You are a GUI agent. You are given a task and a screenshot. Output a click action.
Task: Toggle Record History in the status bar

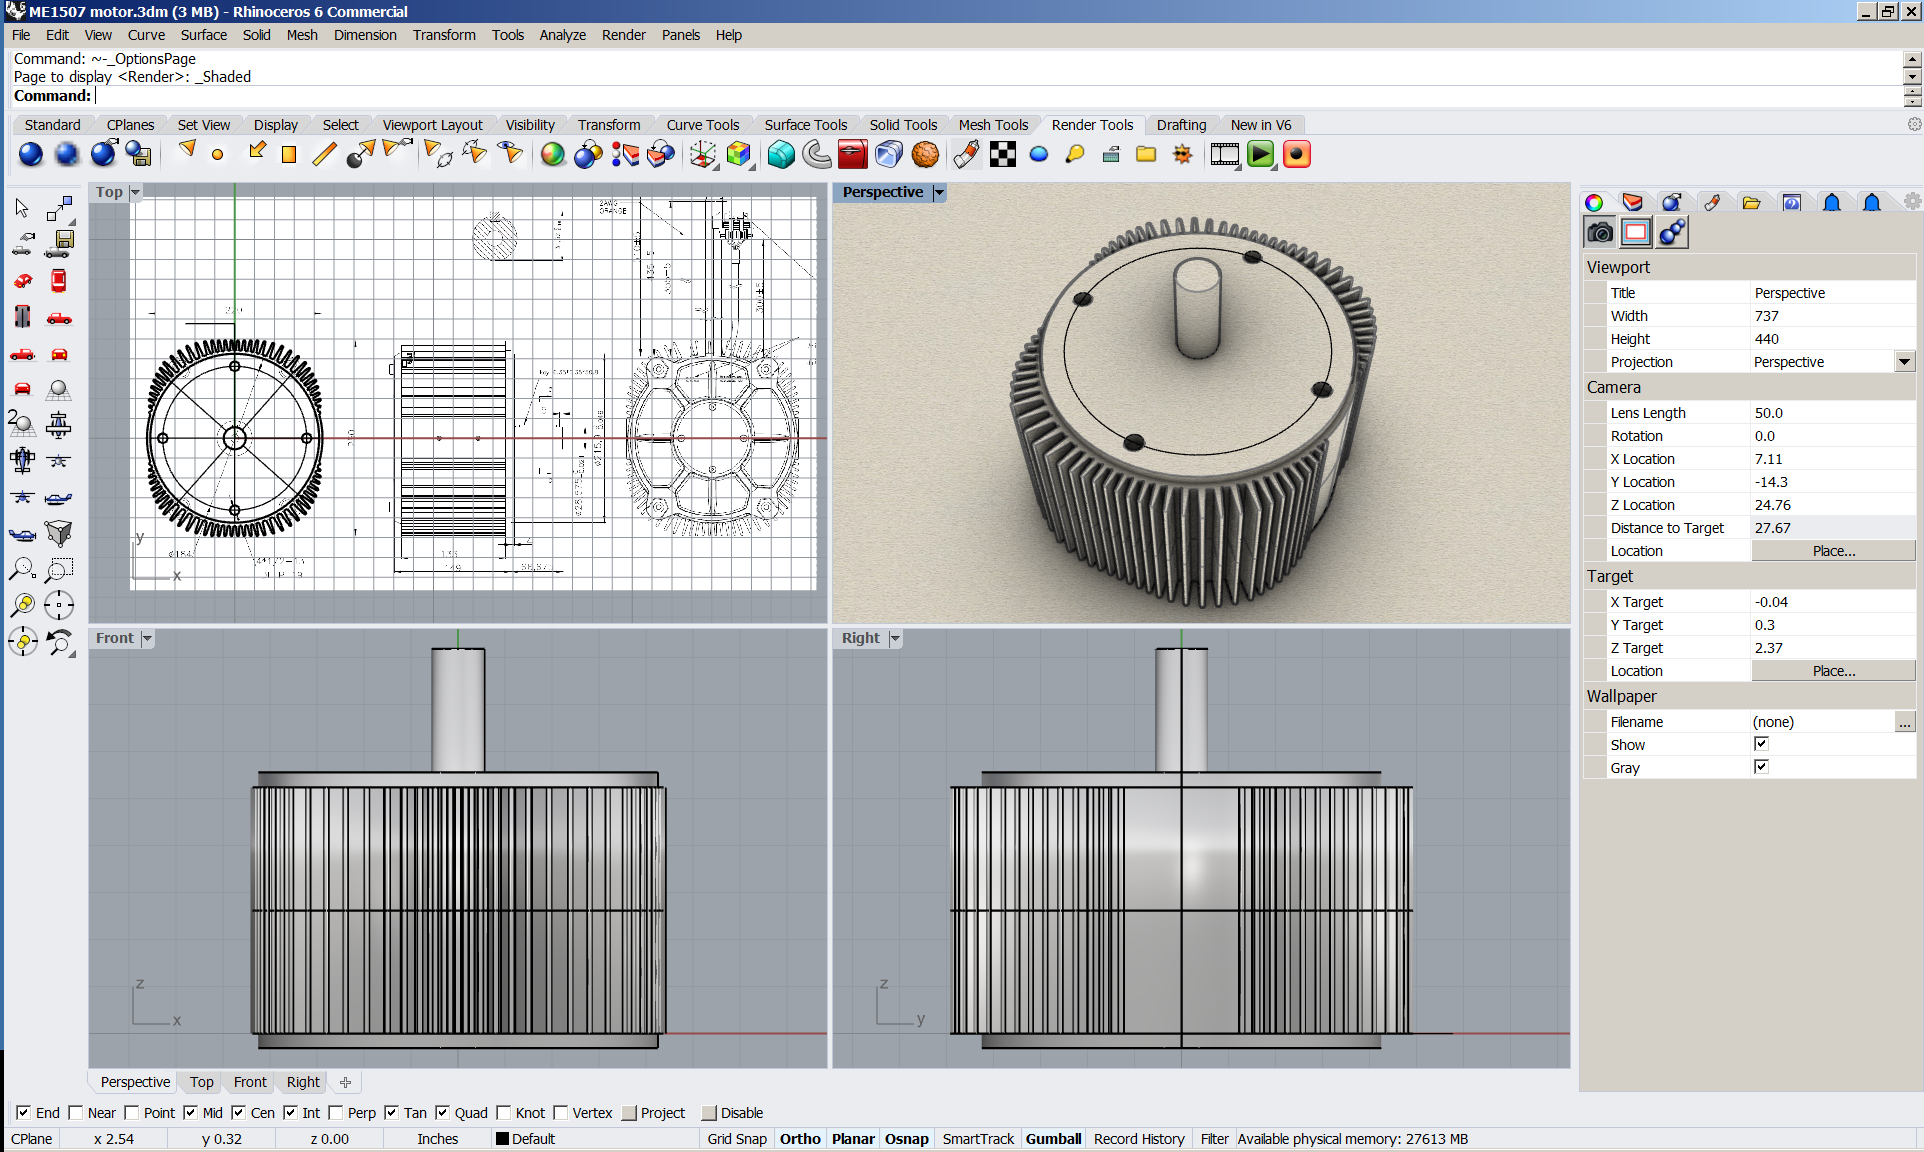click(1139, 1139)
